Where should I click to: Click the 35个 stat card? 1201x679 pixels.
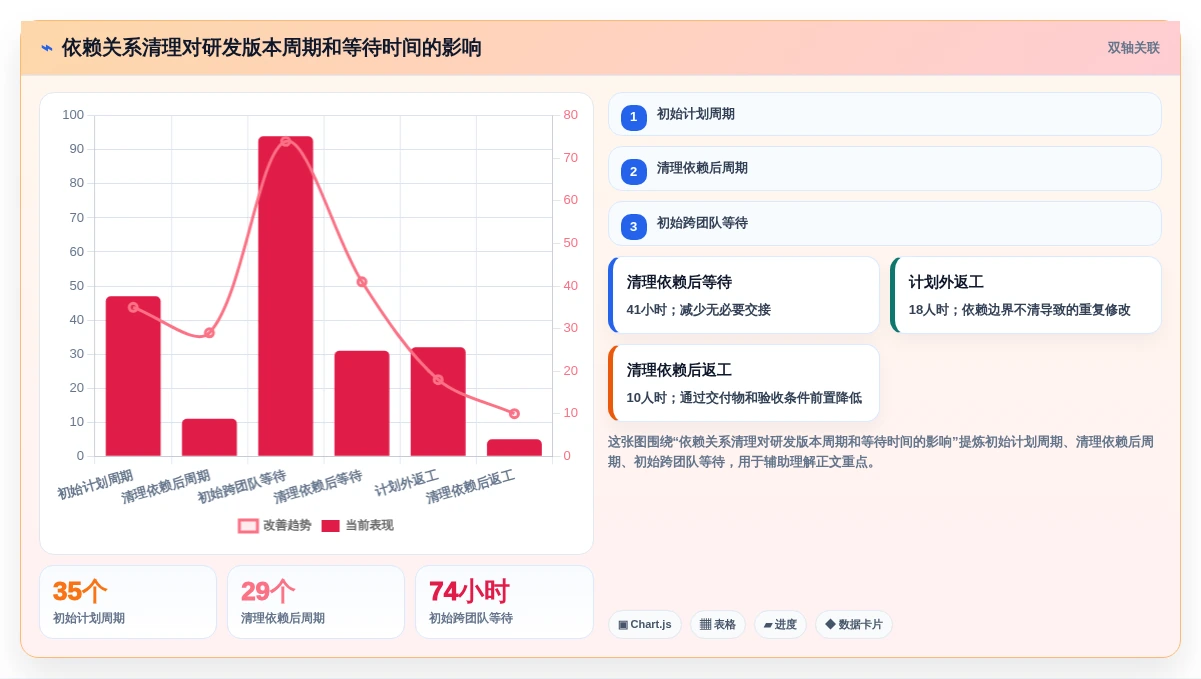128,602
